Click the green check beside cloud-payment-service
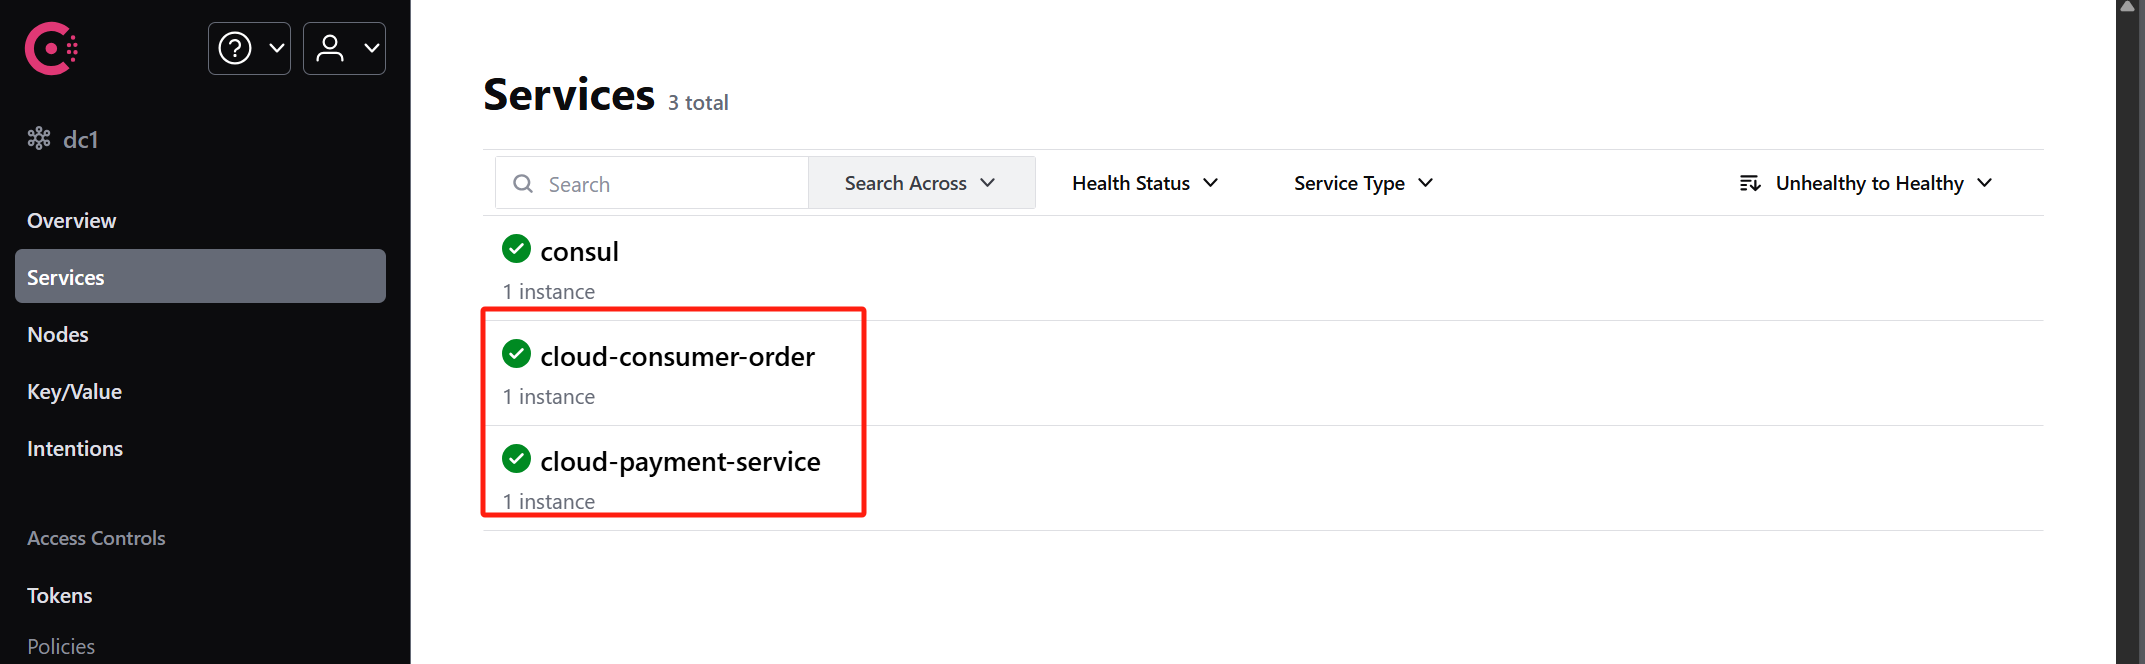This screenshot has height=664, width=2145. pyautogui.click(x=516, y=458)
